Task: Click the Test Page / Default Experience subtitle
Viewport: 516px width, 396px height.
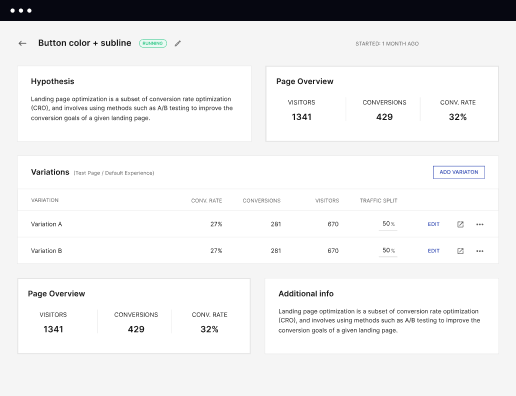Action: 114,173
